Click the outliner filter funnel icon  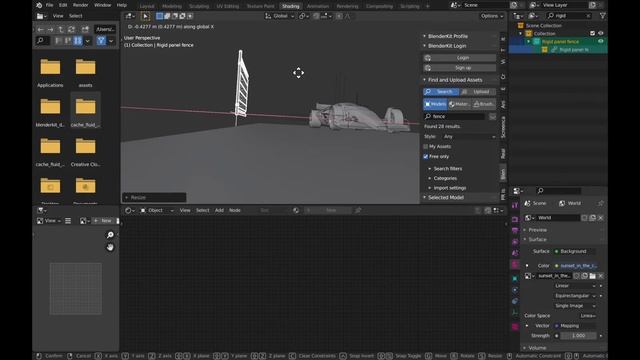602,16
